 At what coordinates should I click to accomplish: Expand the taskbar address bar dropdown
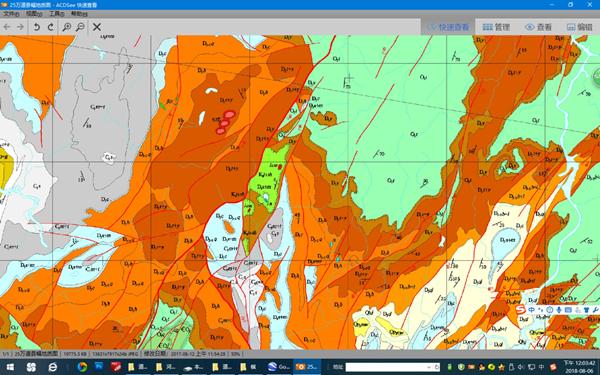(x=429, y=367)
